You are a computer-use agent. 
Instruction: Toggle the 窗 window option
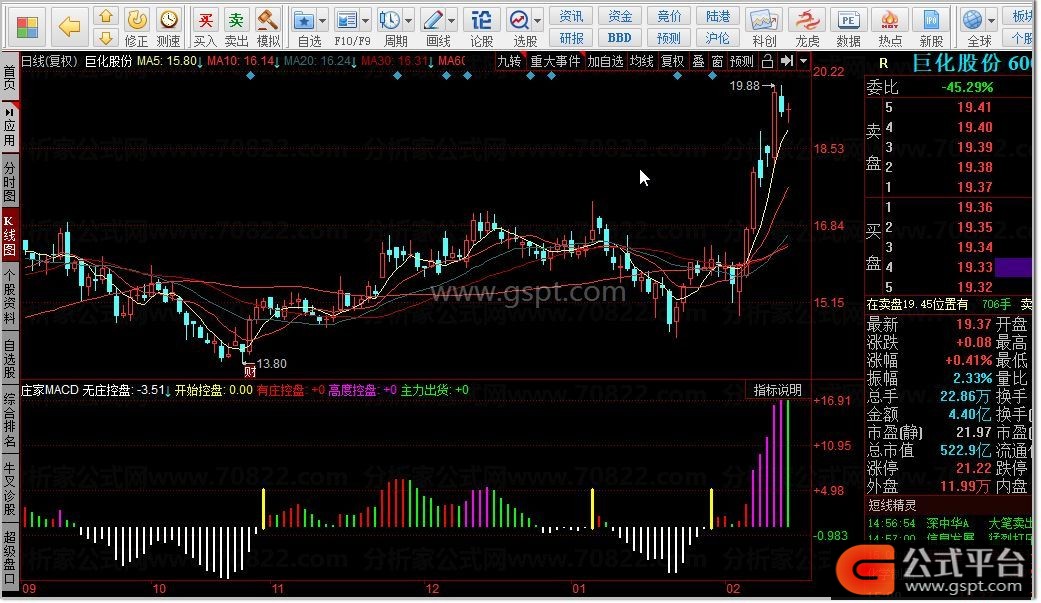click(x=717, y=62)
